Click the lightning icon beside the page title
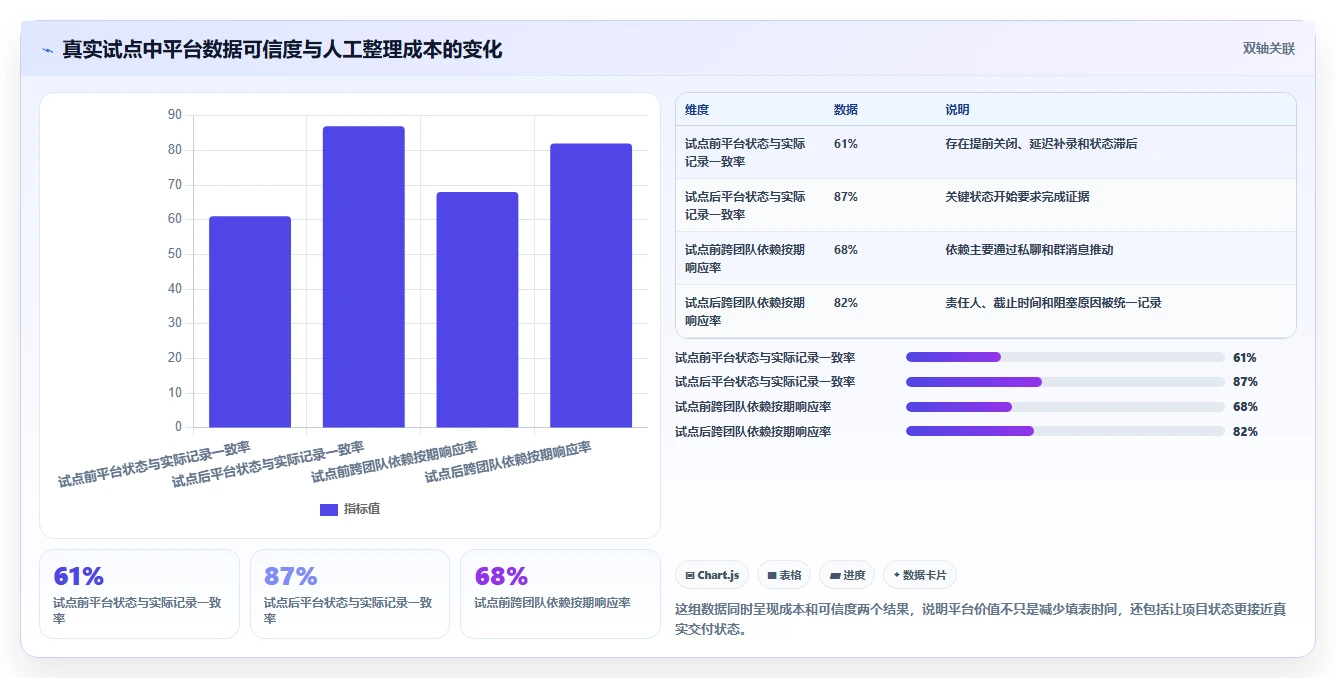The height and width of the screenshot is (678, 1336). (x=48, y=50)
